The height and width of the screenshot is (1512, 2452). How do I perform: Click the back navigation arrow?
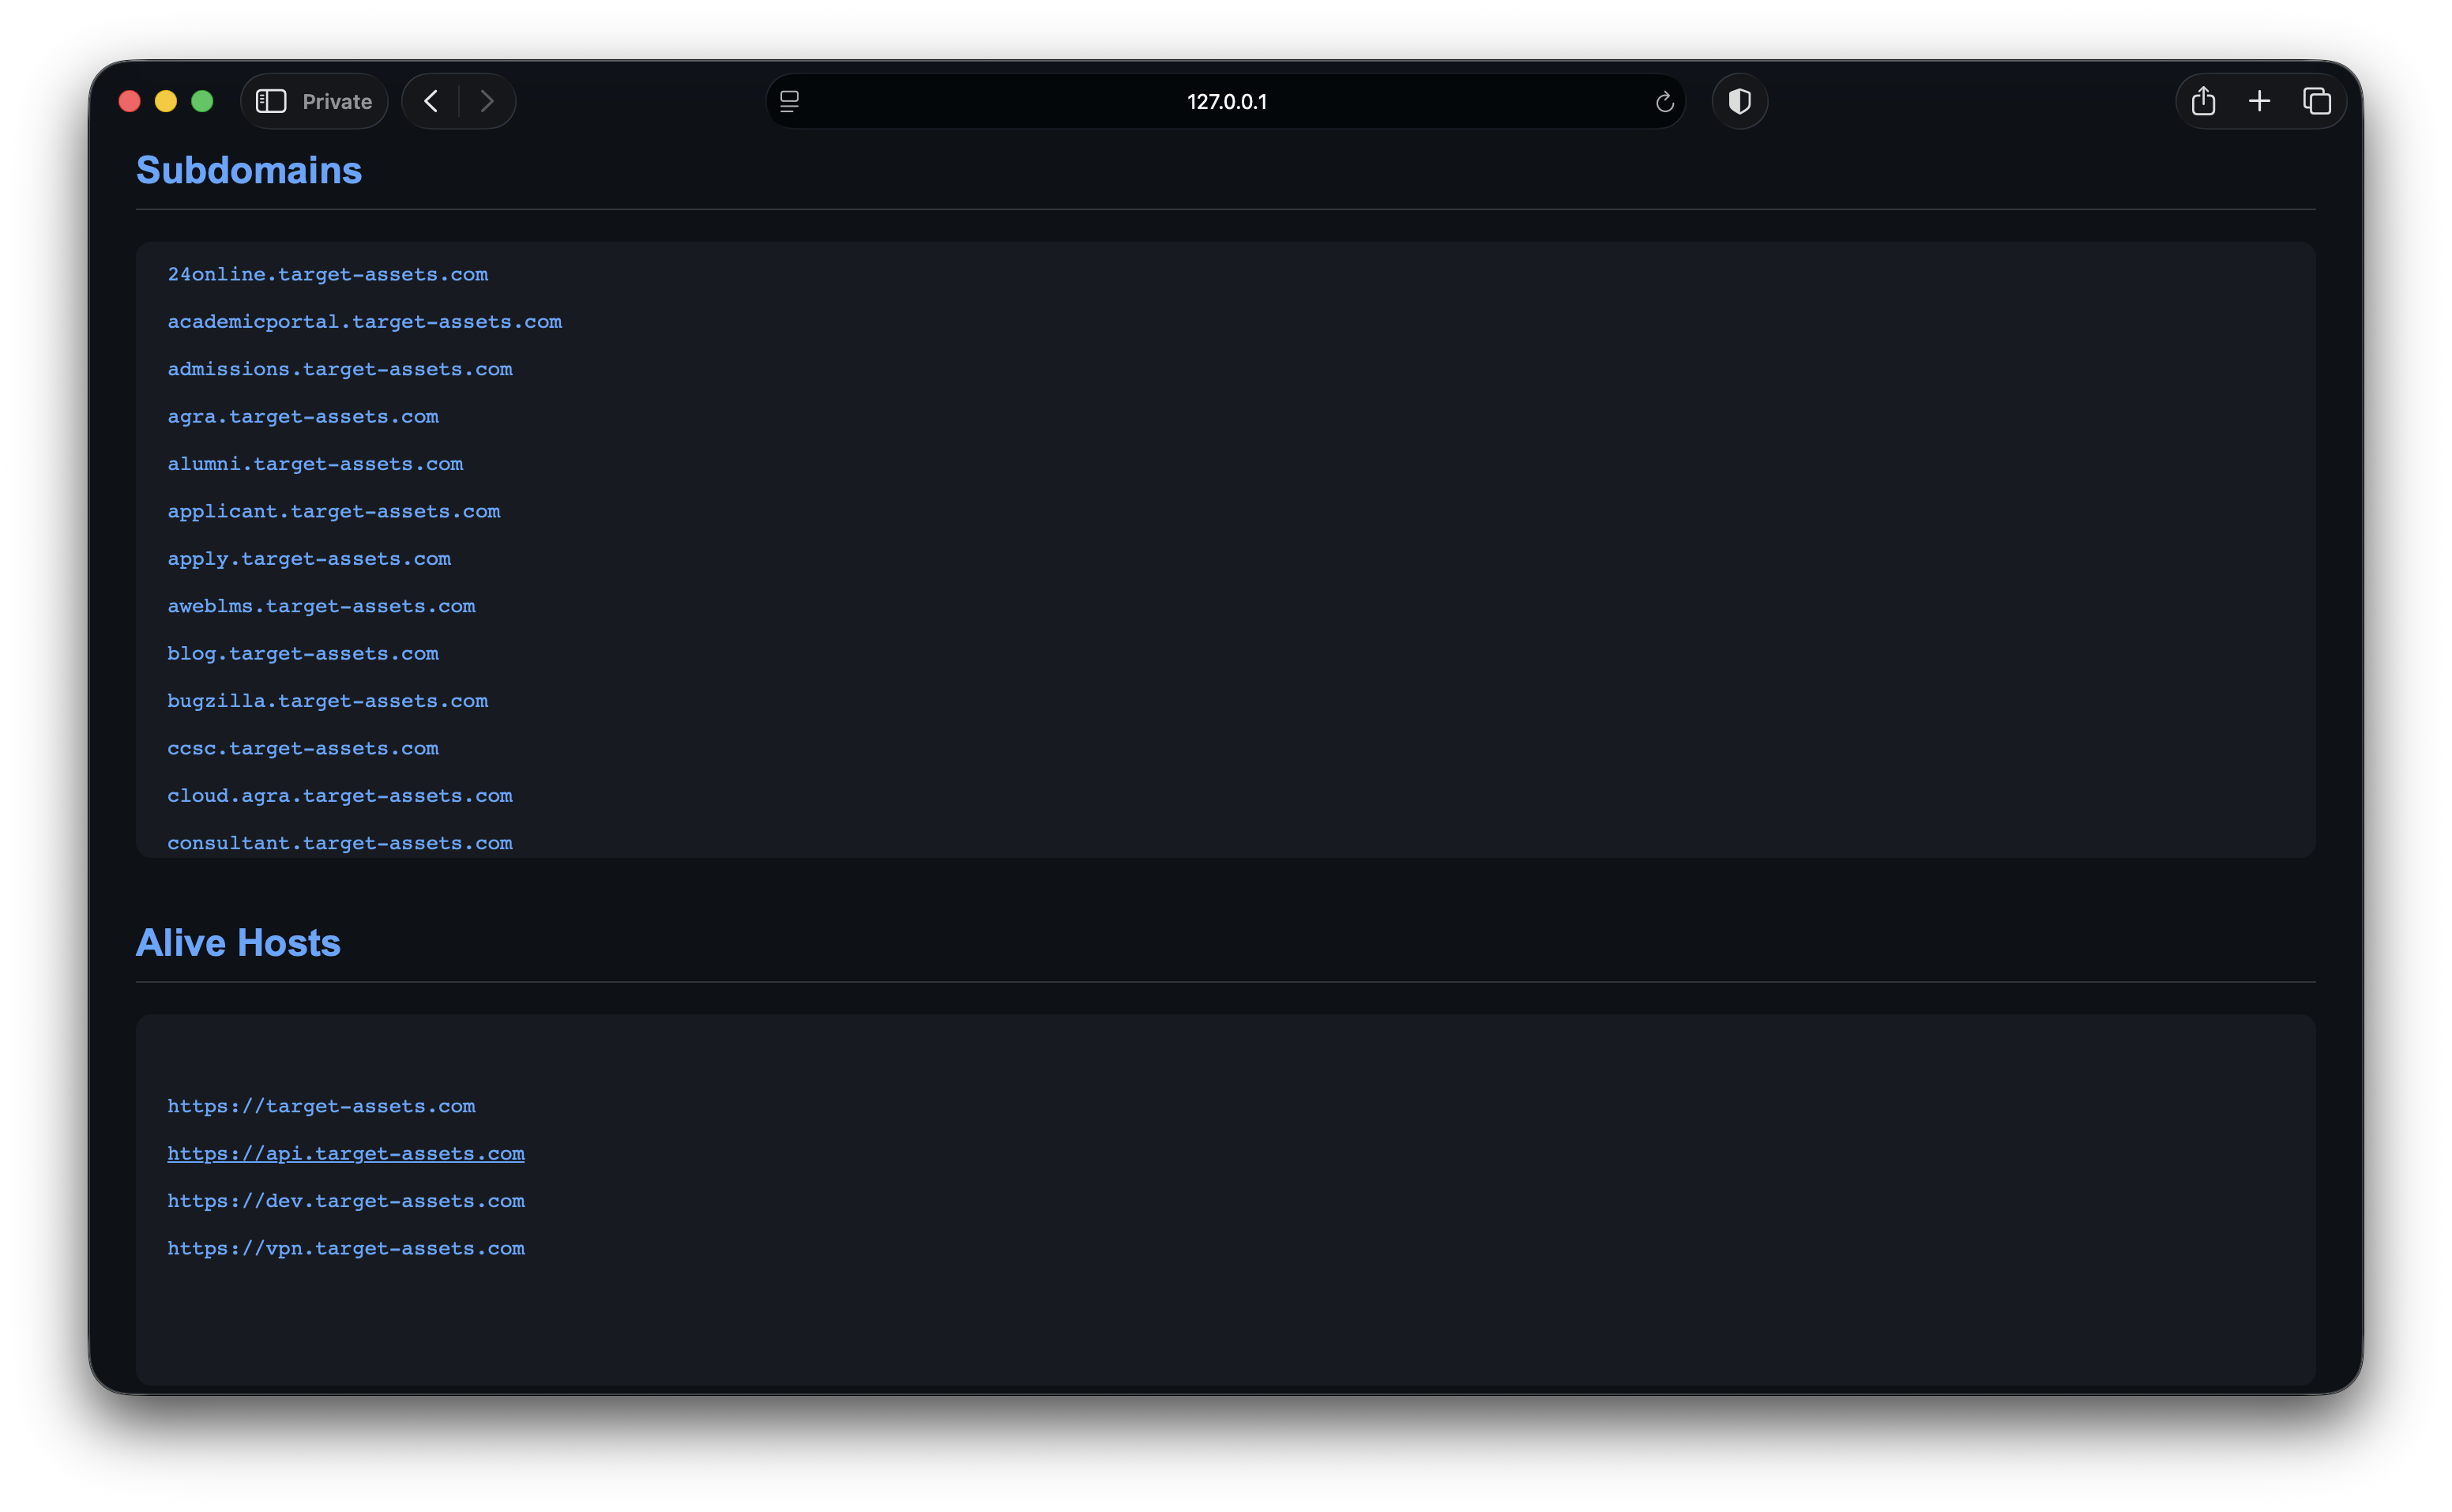(x=431, y=101)
